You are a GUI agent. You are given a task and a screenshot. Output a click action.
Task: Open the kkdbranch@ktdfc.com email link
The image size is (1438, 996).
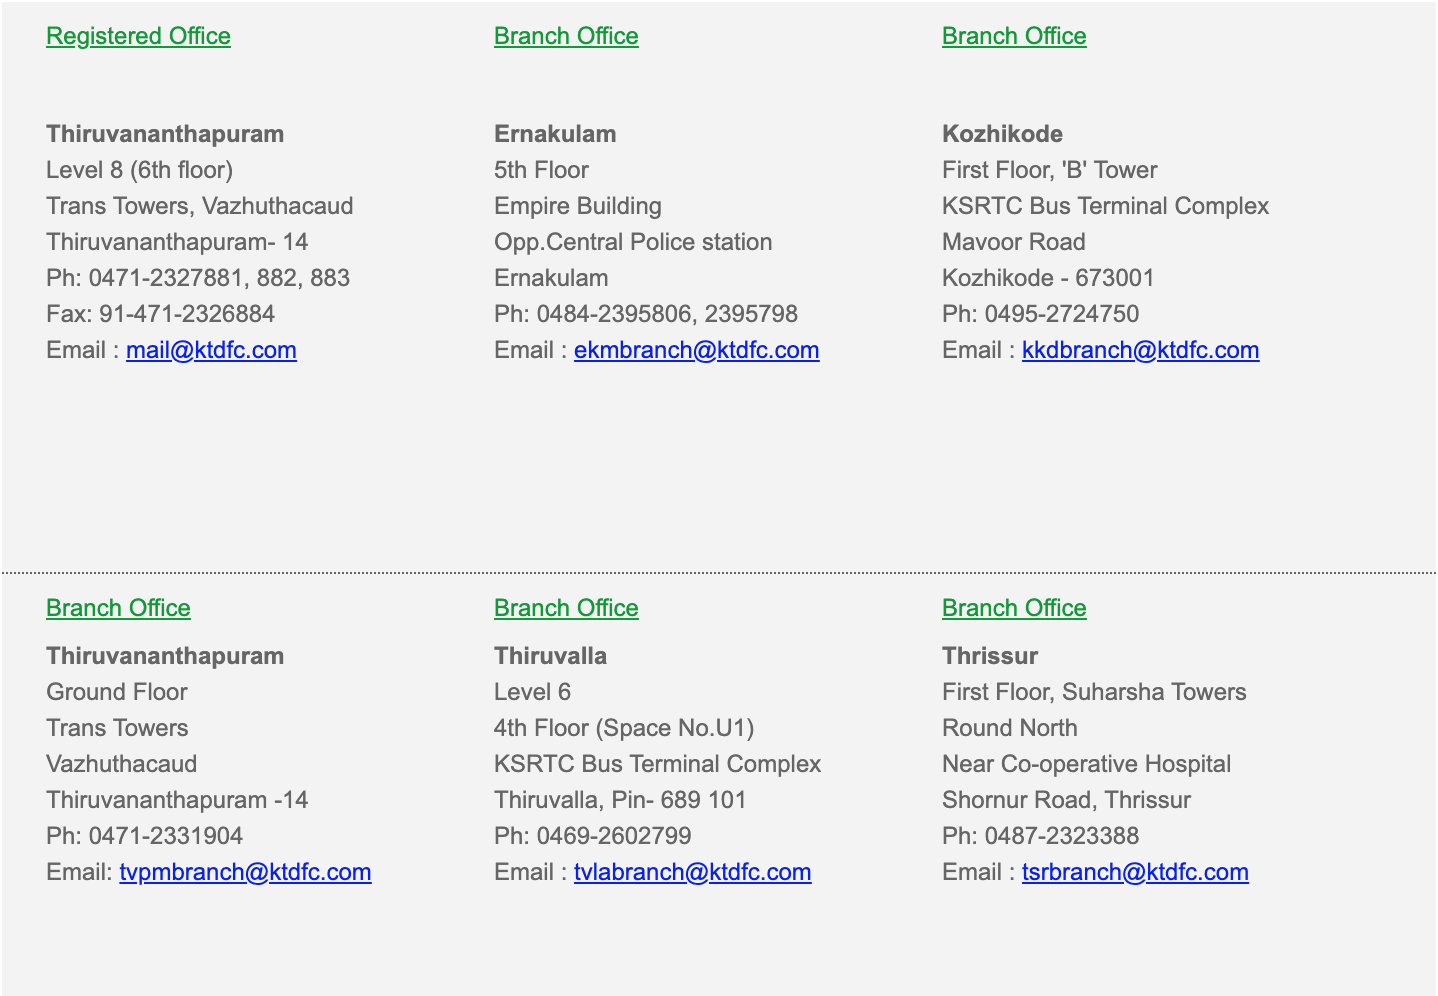coord(1140,350)
